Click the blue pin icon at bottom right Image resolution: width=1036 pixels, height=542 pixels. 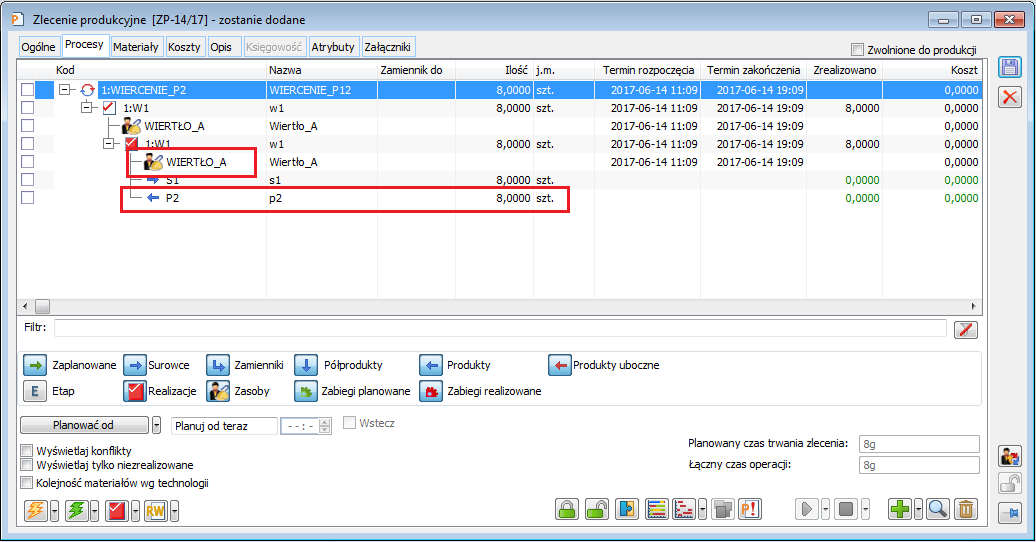[x=1010, y=513]
